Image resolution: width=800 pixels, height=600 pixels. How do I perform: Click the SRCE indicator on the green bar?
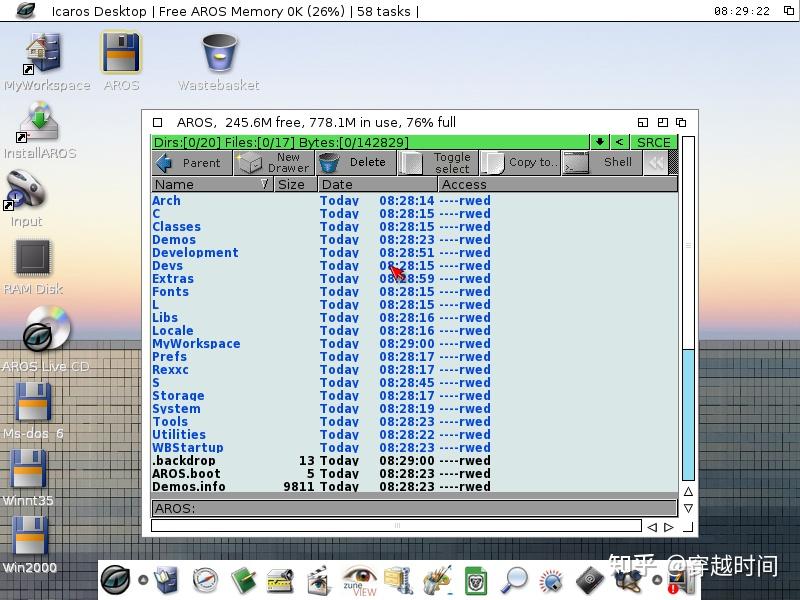coord(655,141)
